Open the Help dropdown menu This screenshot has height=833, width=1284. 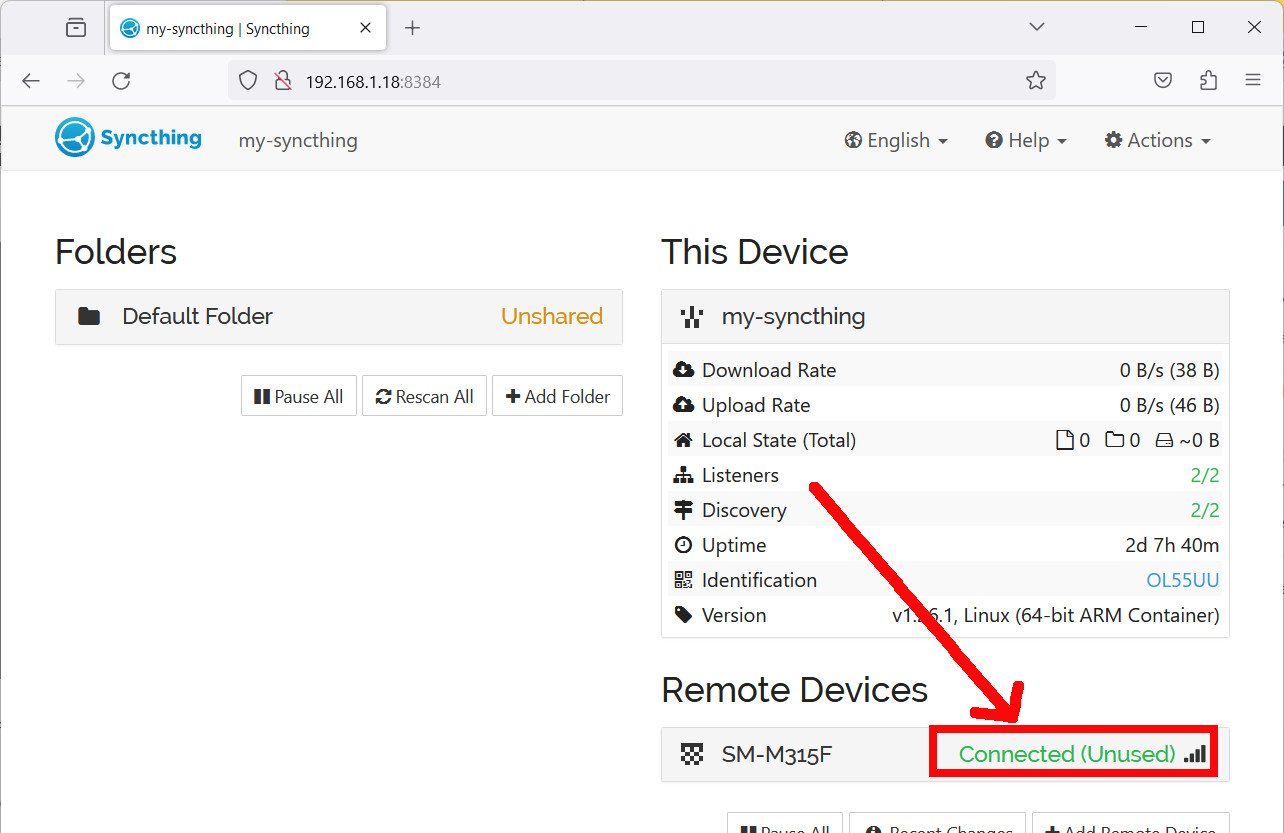point(1025,140)
